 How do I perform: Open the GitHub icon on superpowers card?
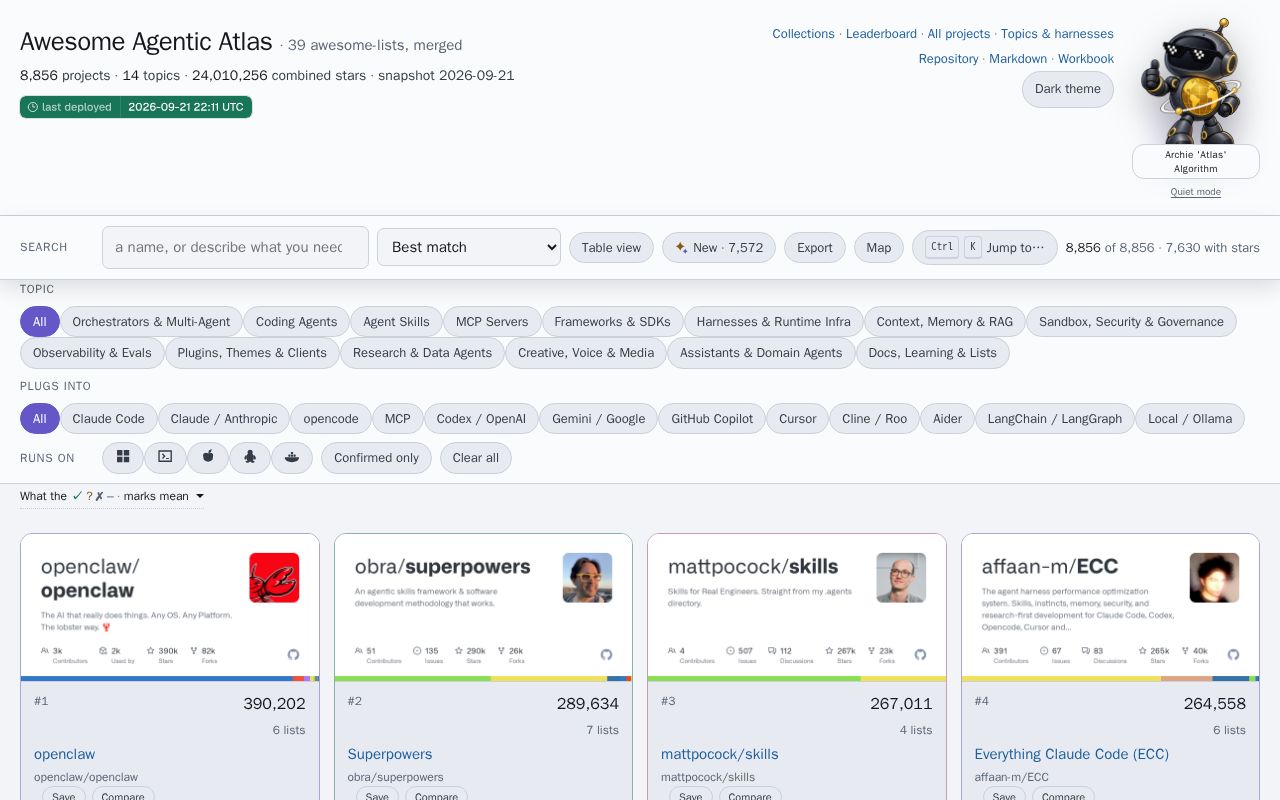pos(606,655)
